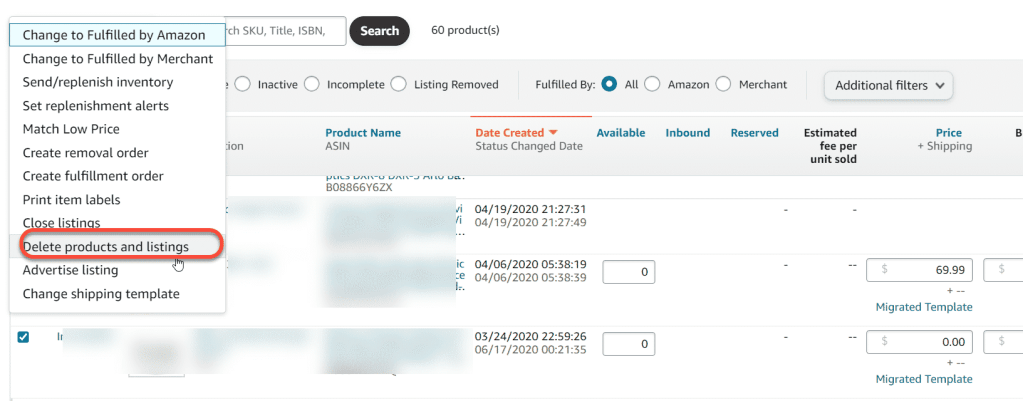Toggle Date Created sort arrow

coord(553,133)
